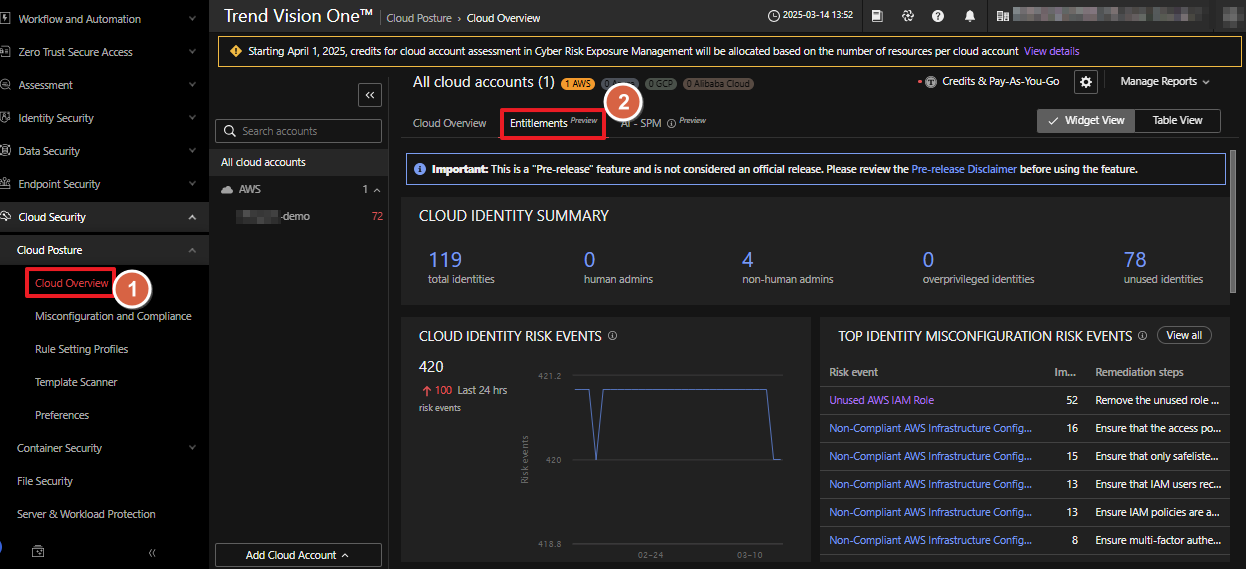Open the documentation book icon in header
1246x569 pixels.
pos(877,17)
